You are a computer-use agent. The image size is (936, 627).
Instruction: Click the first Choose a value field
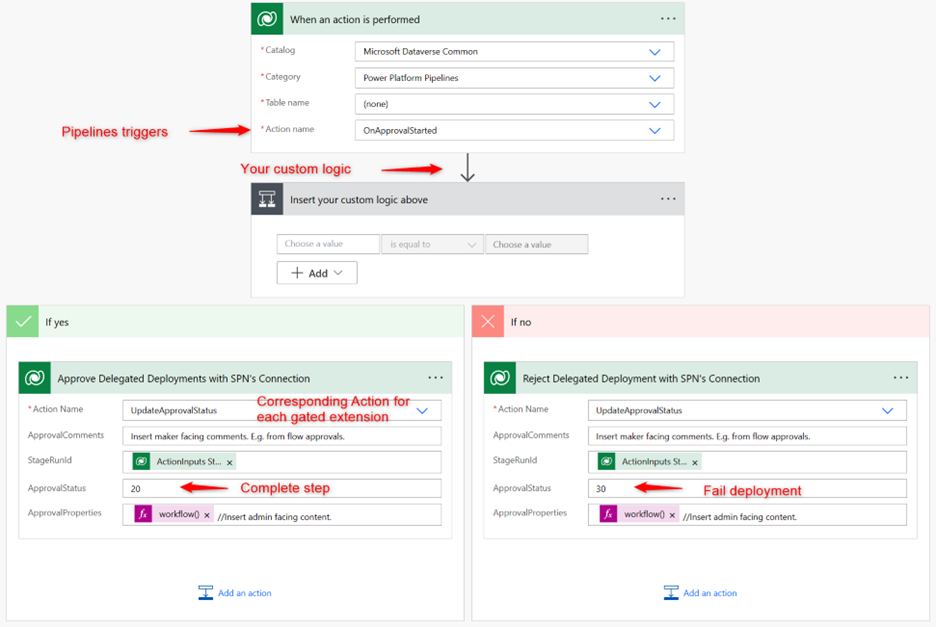[x=328, y=243]
